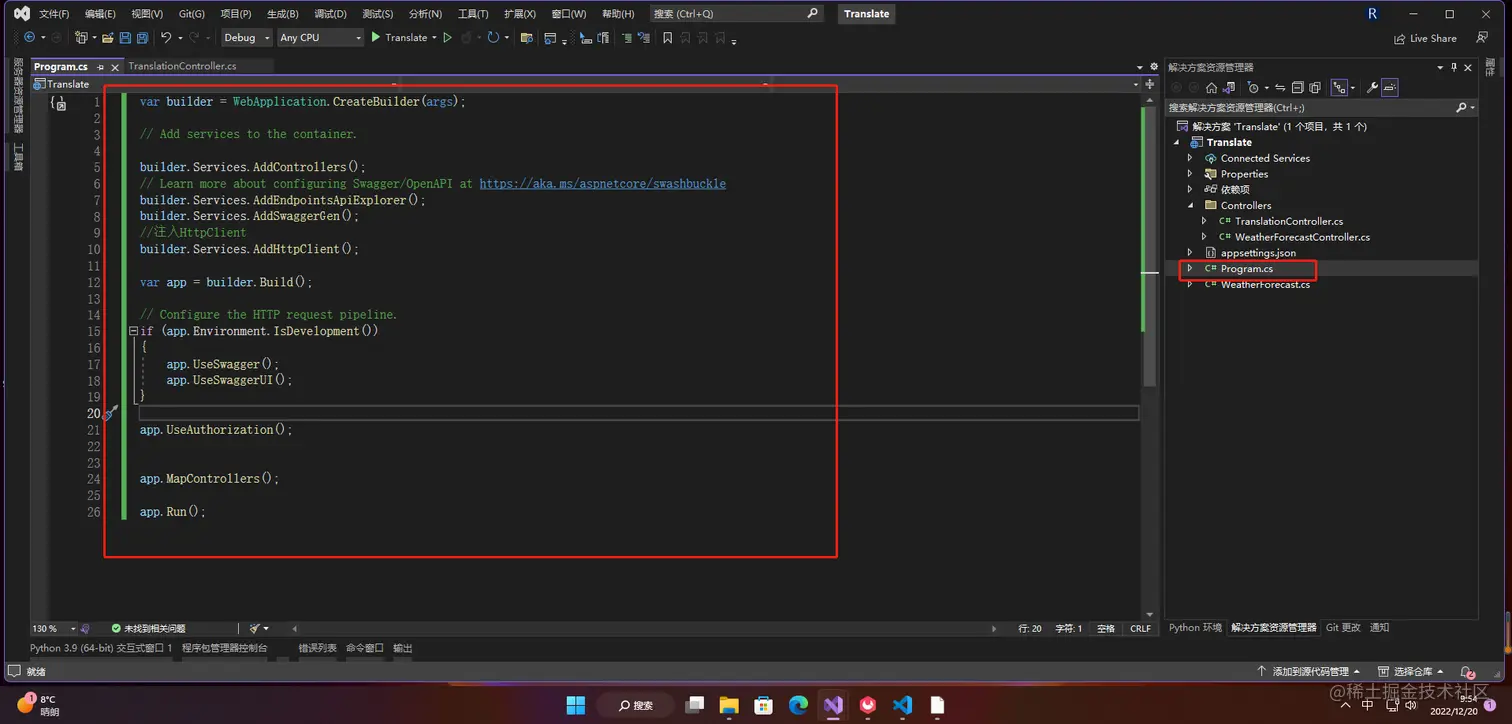Screen dimensions: 1512x724
Task: Open swashbuckle aka.ms link in code
Action: coord(602,184)
